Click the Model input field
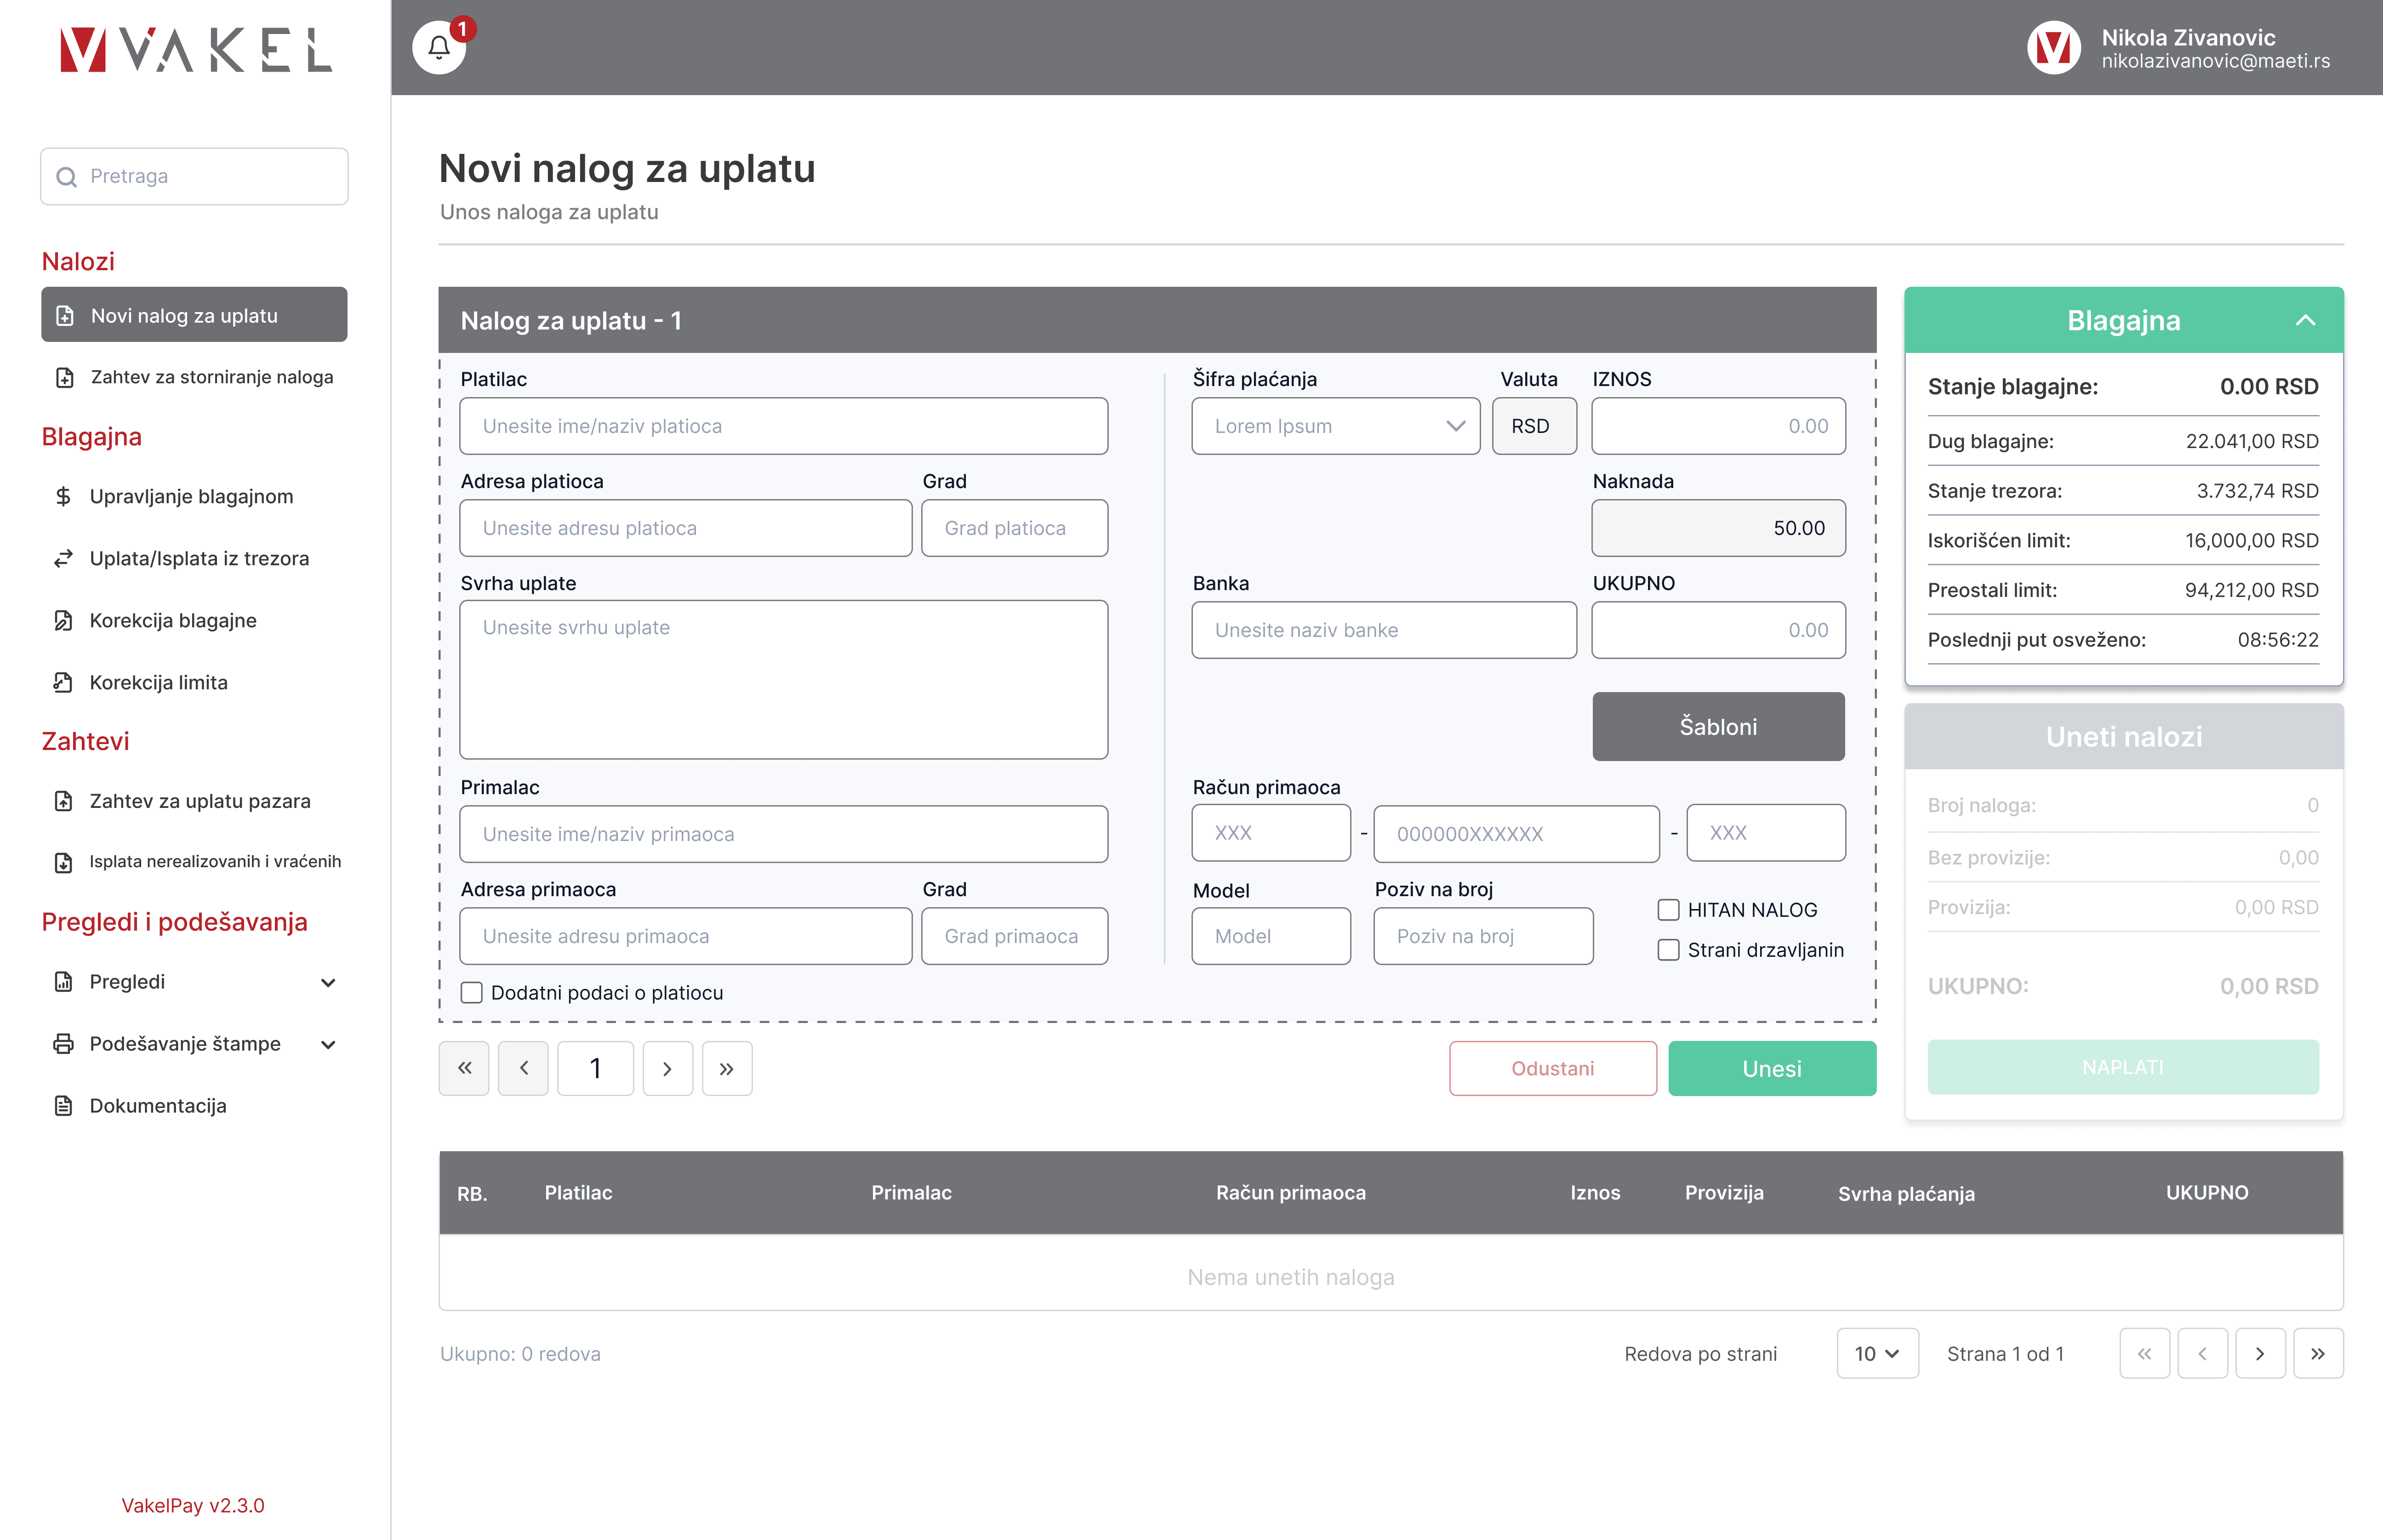2383x1540 pixels. coord(1271,936)
